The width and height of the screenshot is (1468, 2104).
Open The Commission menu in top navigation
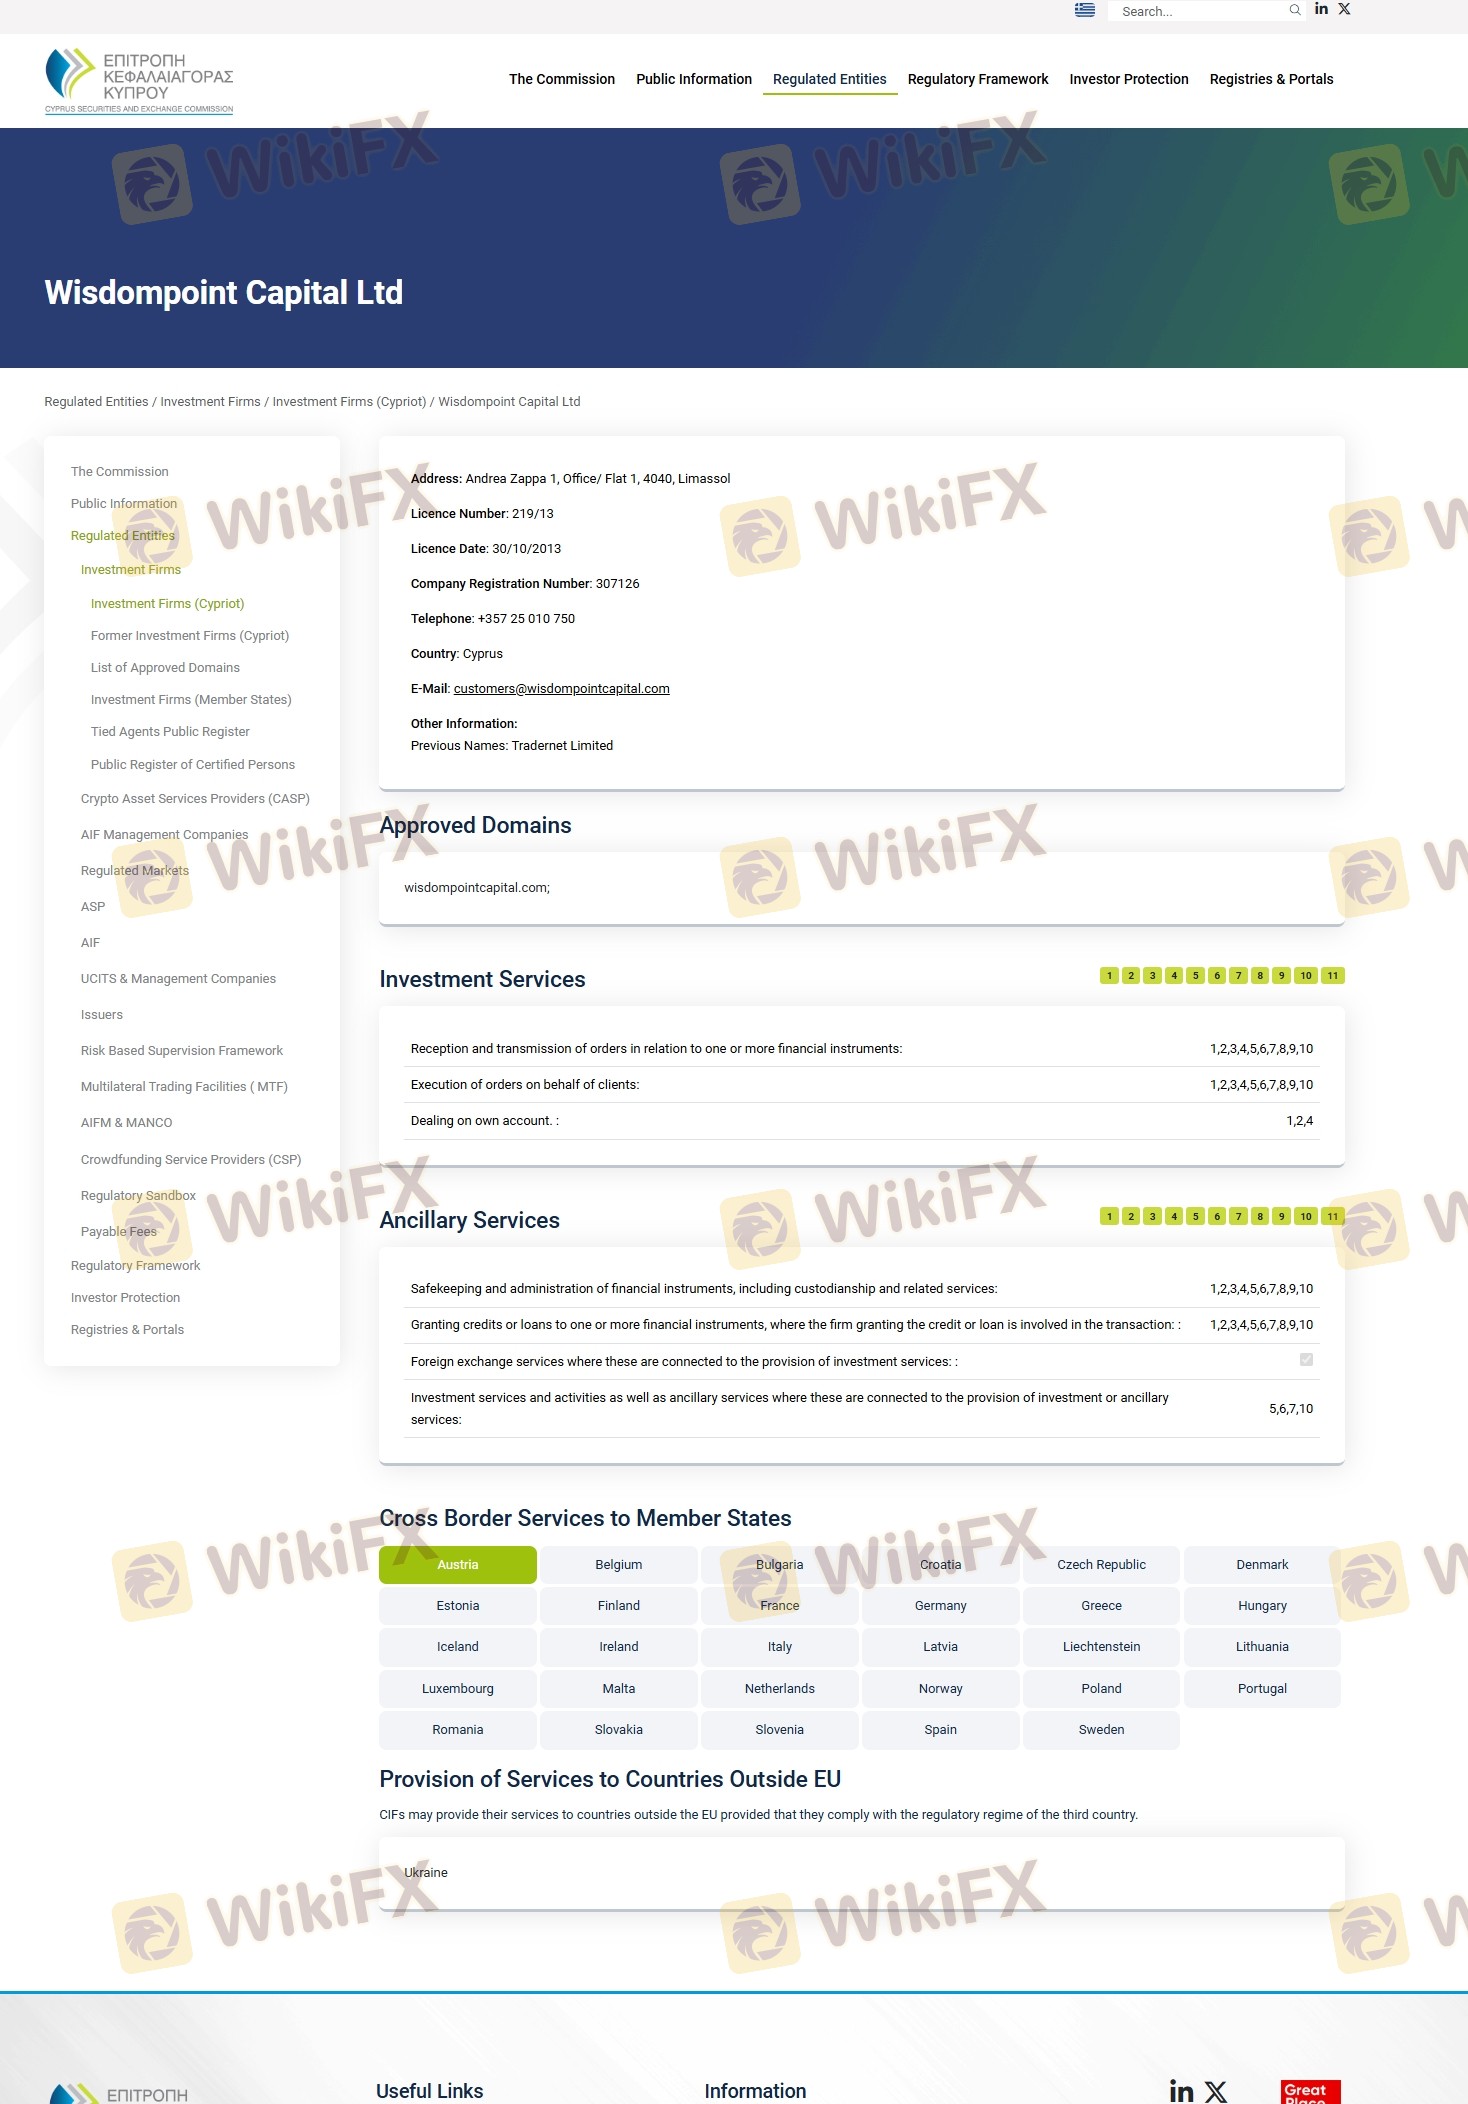[x=562, y=79]
